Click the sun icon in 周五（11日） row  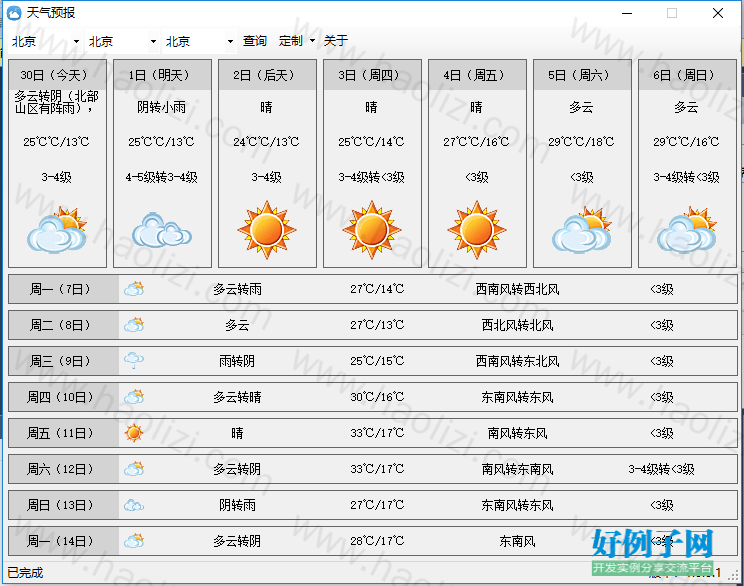[x=134, y=433]
